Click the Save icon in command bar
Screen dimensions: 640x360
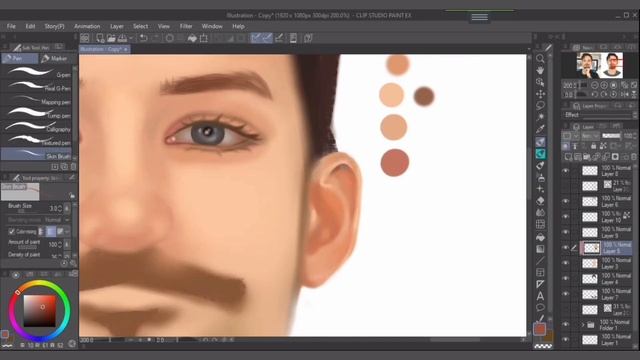tap(122, 38)
